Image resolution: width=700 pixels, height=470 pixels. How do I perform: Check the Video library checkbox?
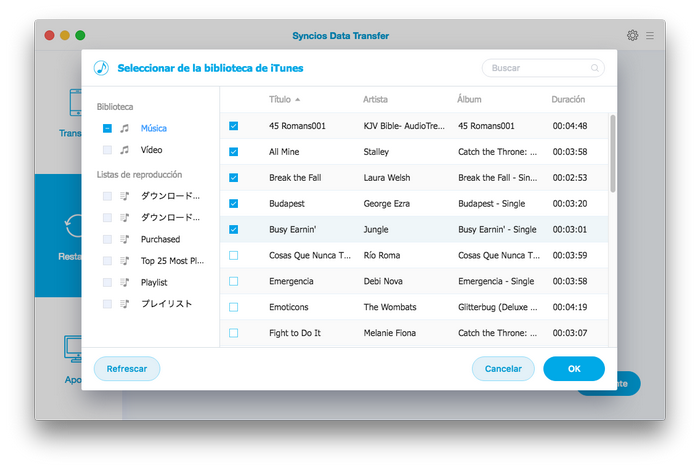[x=107, y=150]
